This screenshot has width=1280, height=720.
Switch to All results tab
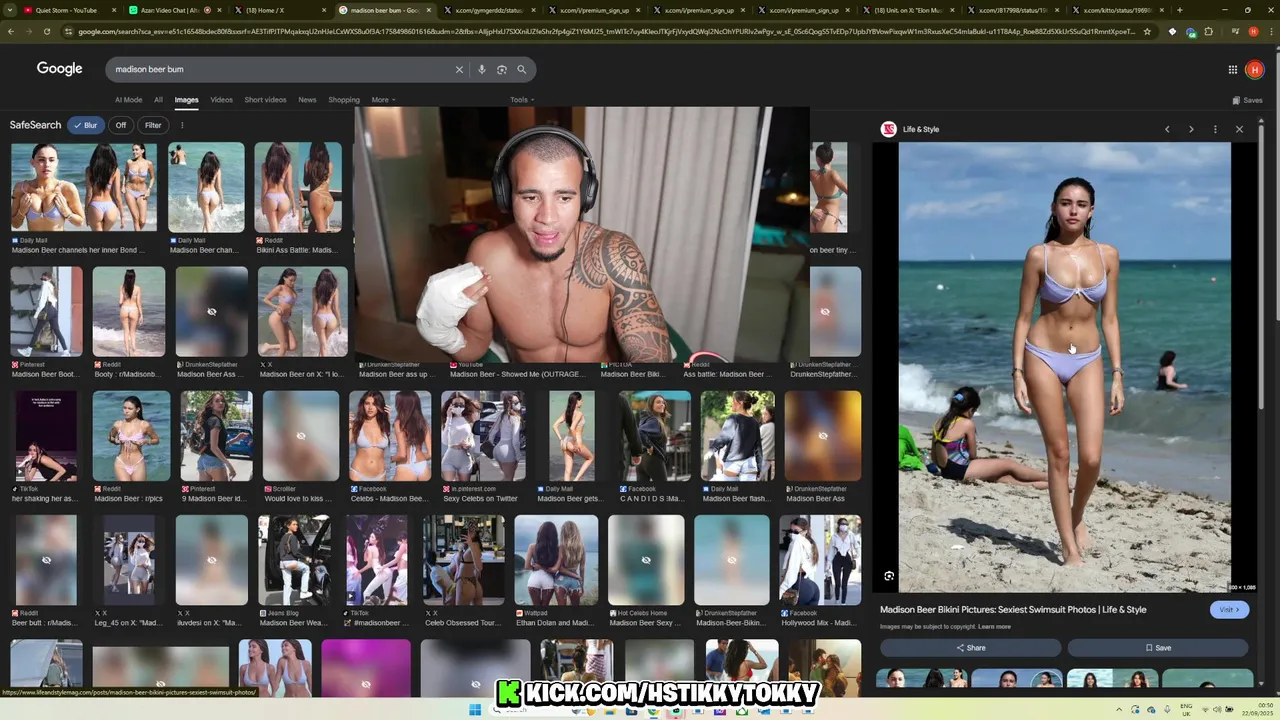pos(158,100)
